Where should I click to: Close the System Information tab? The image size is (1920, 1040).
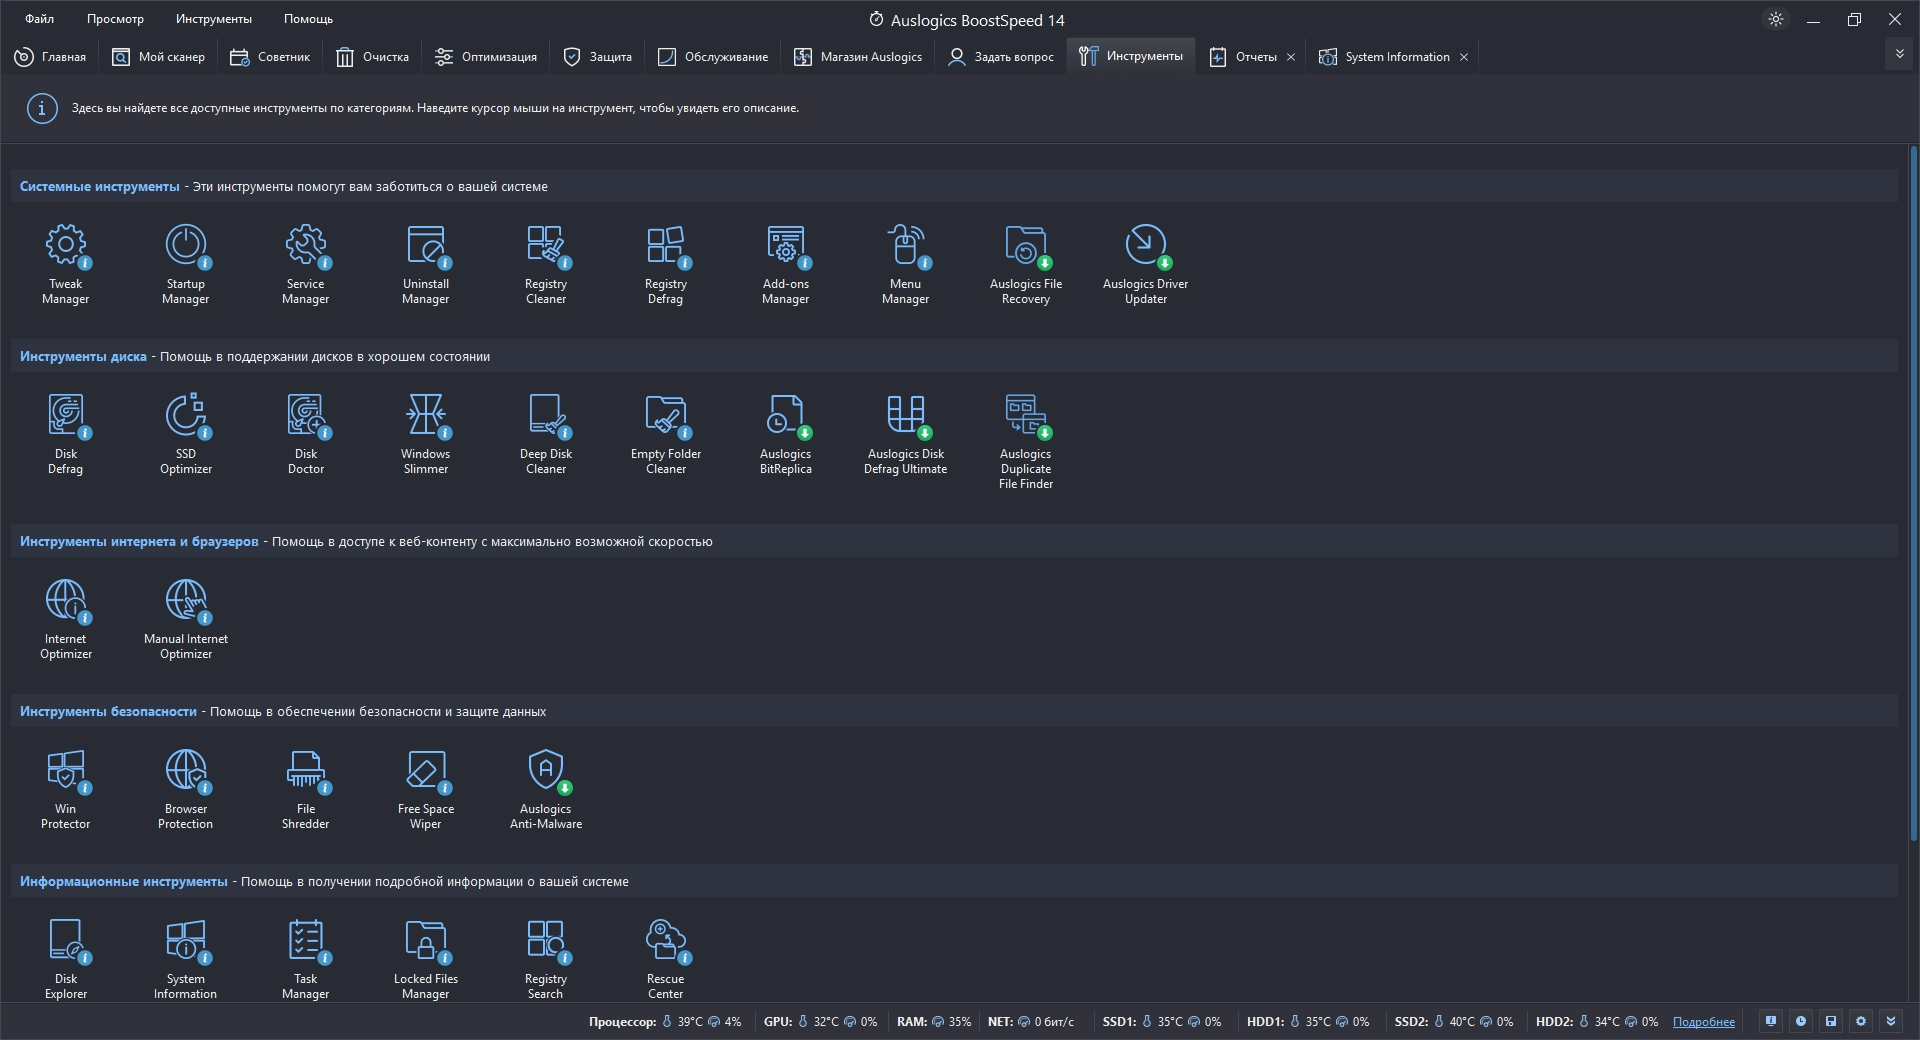click(x=1464, y=57)
